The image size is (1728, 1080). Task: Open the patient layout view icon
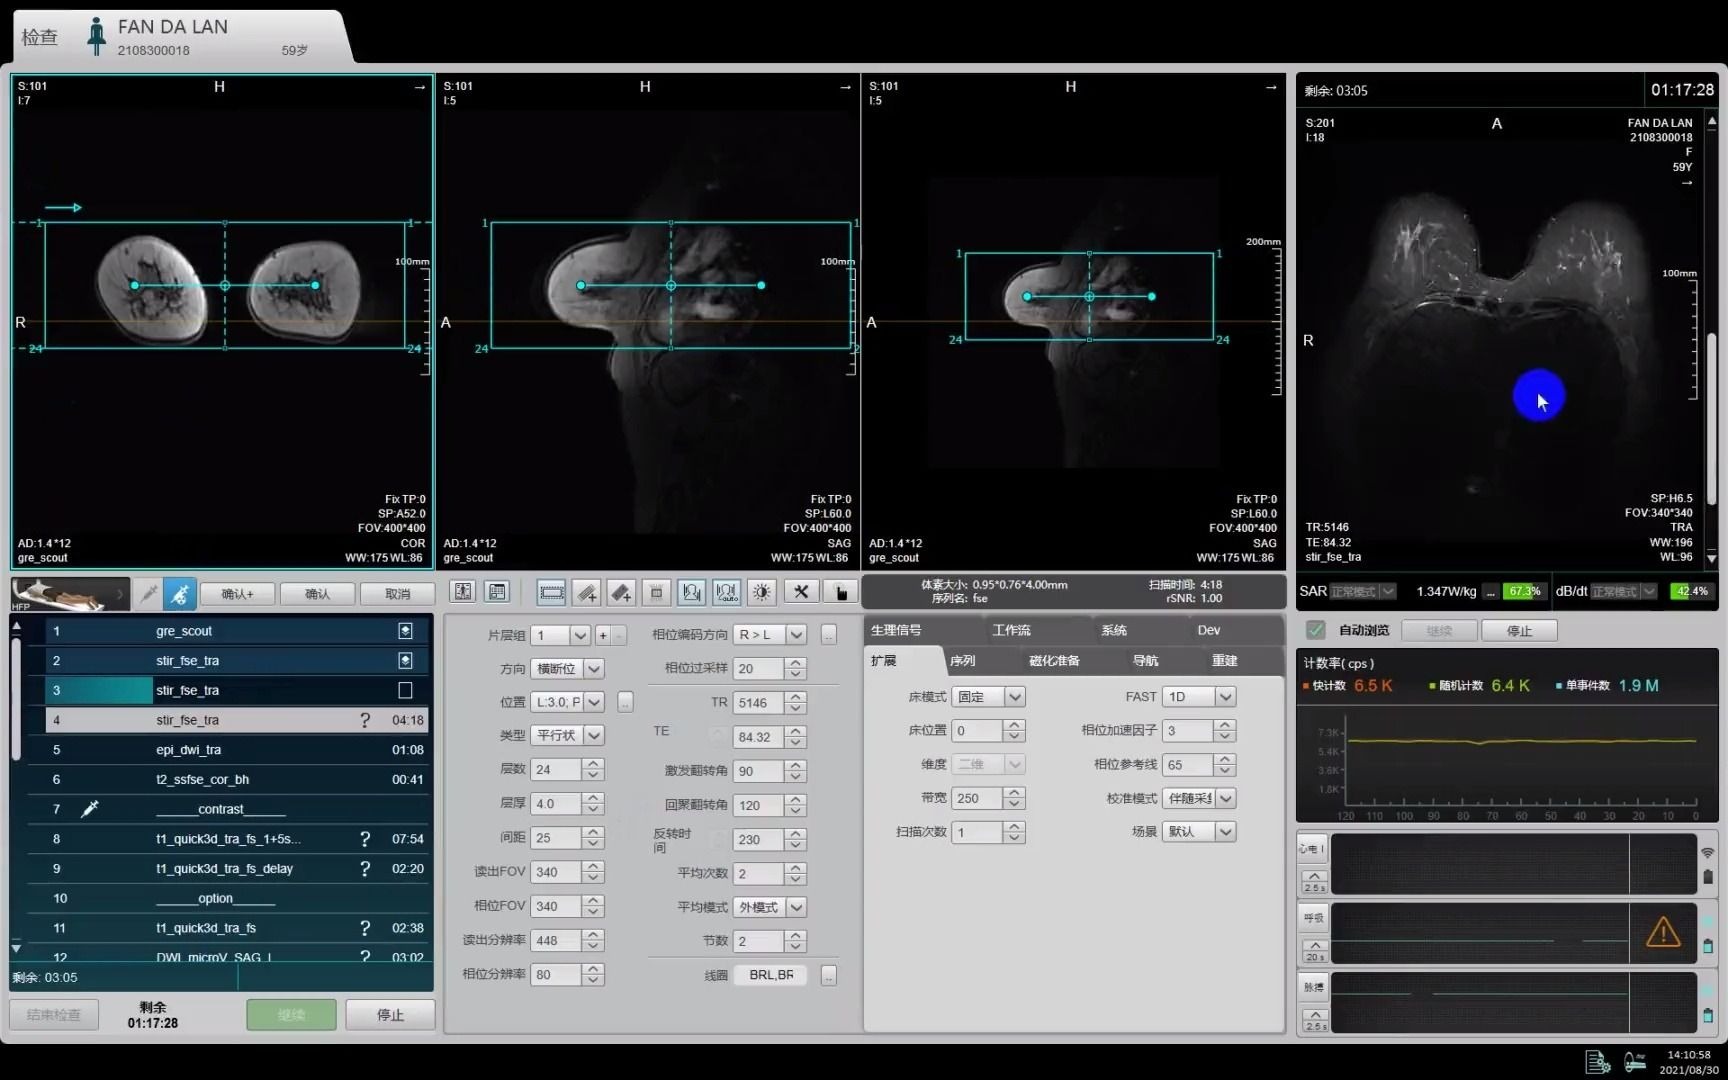click(462, 592)
